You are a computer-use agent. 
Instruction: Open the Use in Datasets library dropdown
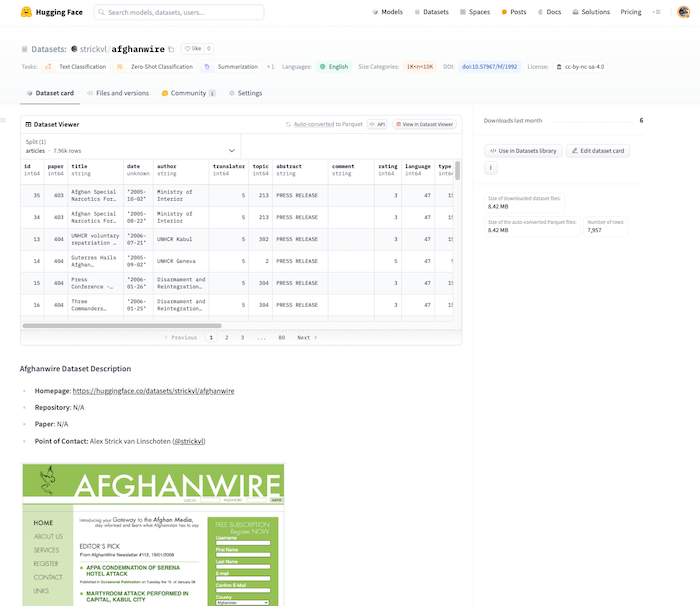tap(523, 151)
